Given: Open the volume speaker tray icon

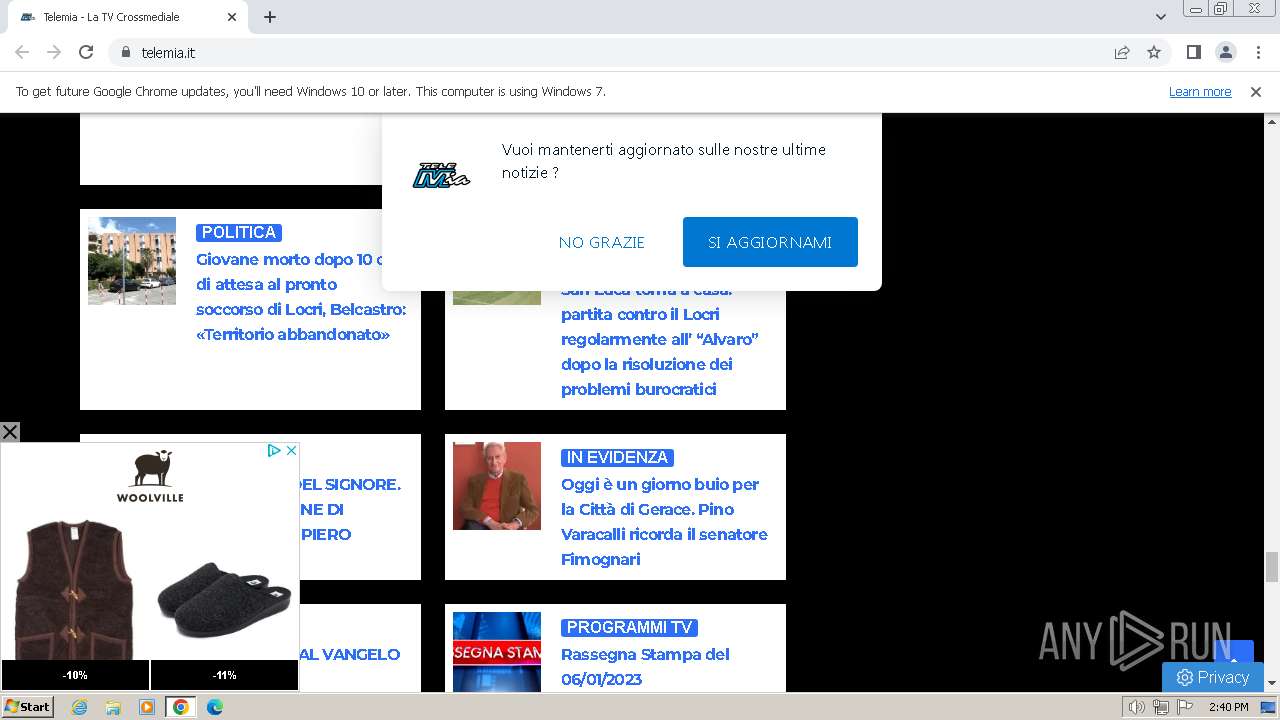Looking at the screenshot, I should click(1136, 707).
